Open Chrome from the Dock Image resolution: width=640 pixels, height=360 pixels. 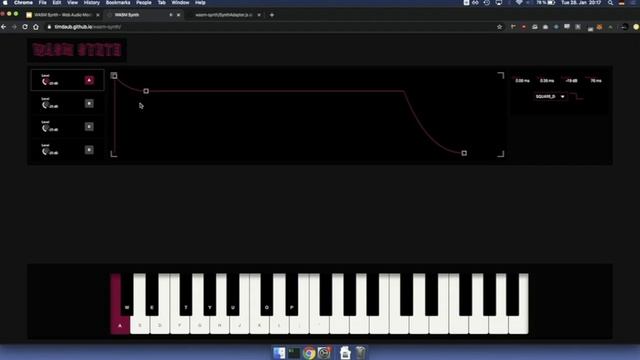click(309, 353)
